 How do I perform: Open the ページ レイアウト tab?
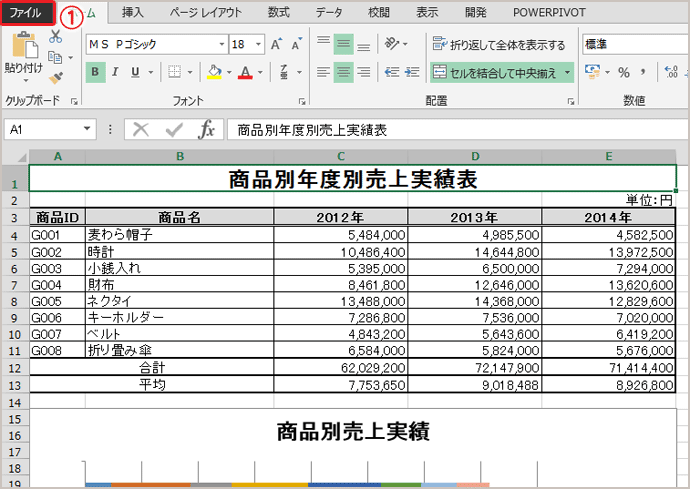[206, 12]
